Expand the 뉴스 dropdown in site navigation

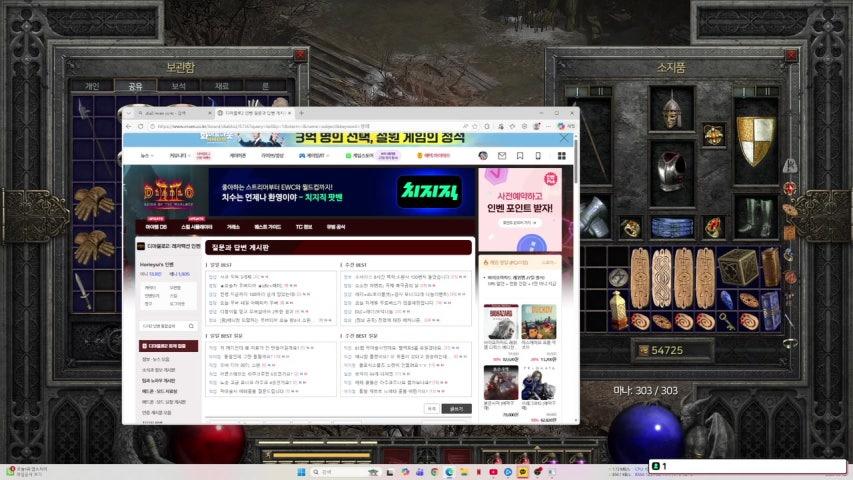(148, 156)
